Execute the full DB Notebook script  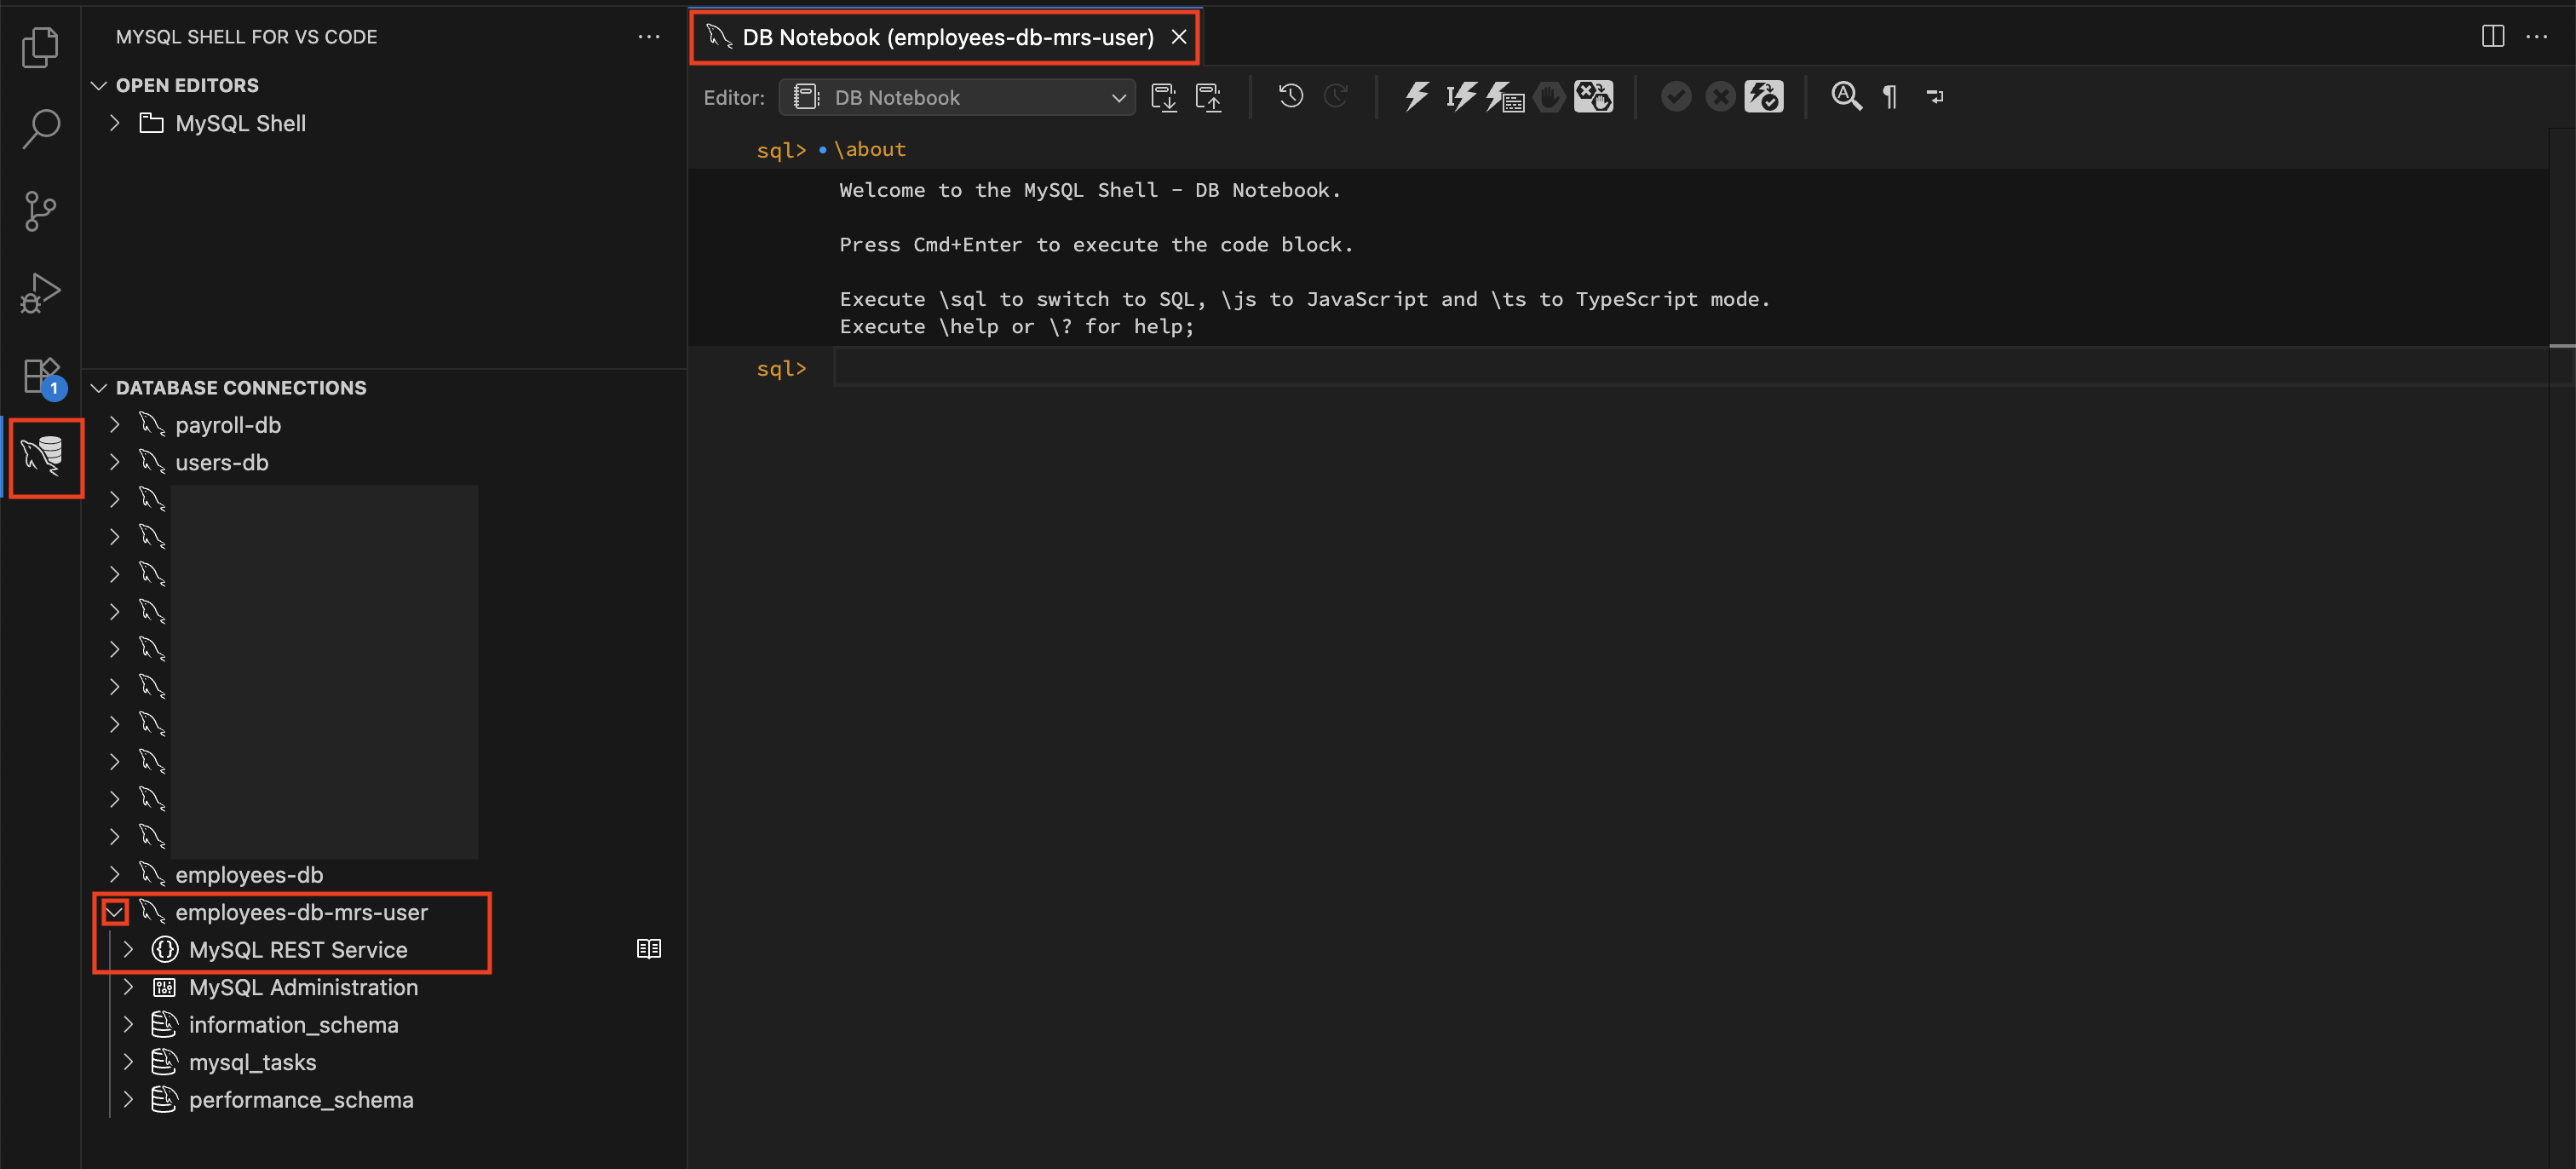tap(1416, 96)
